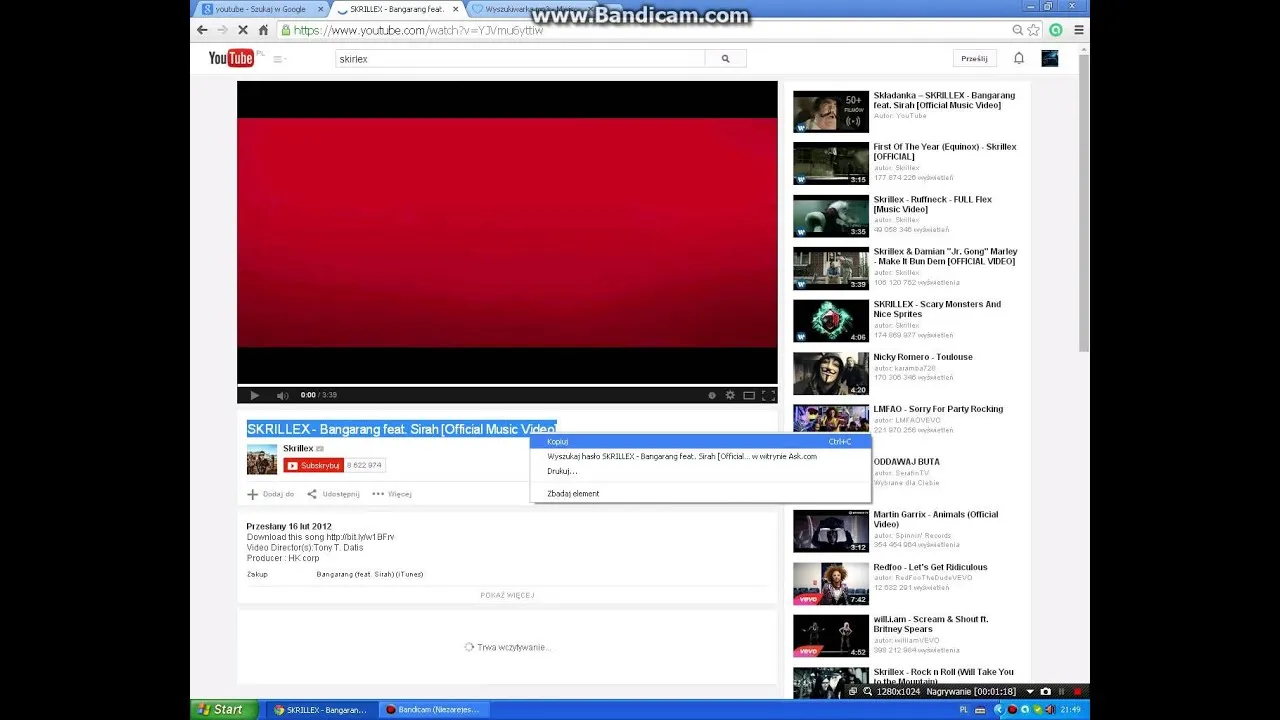Screen dimensions: 1280x720
Task: Pause Bandicam recording
Action: click(x=1062, y=691)
